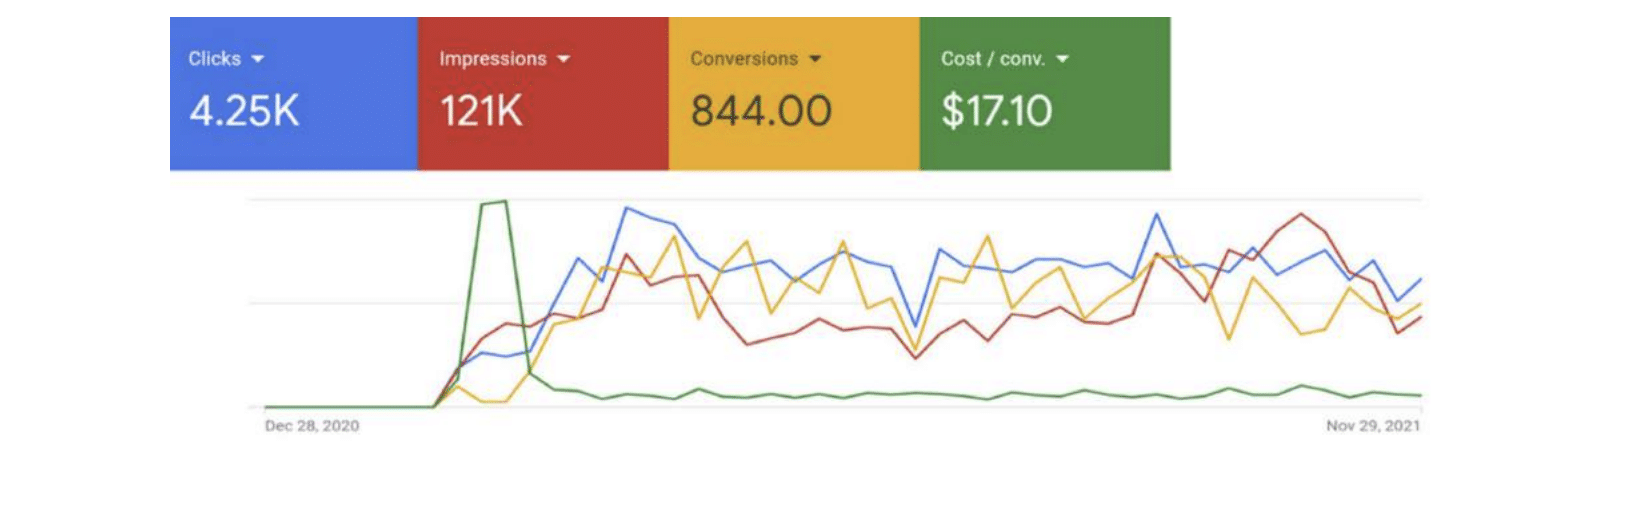Click the 121K impressions value
Image resolution: width=1628 pixels, height=508 pixels.
(481, 111)
